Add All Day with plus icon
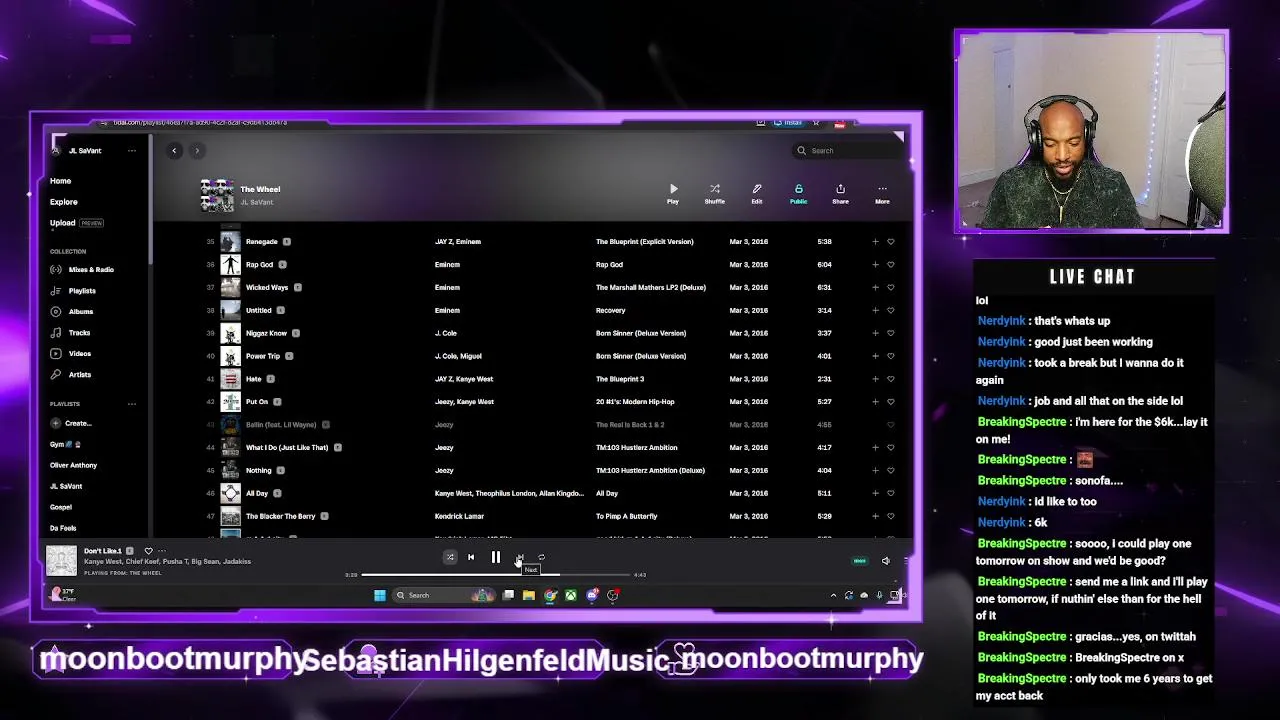 [875, 493]
